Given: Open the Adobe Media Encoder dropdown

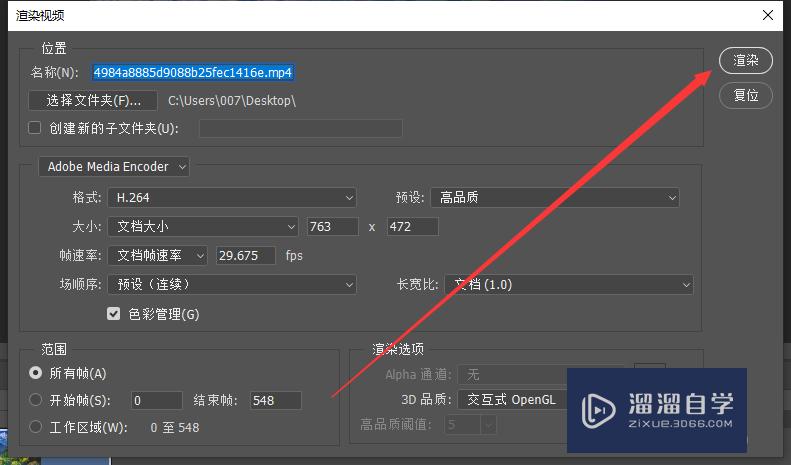Looking at the screenshot, I should (114, 166).
